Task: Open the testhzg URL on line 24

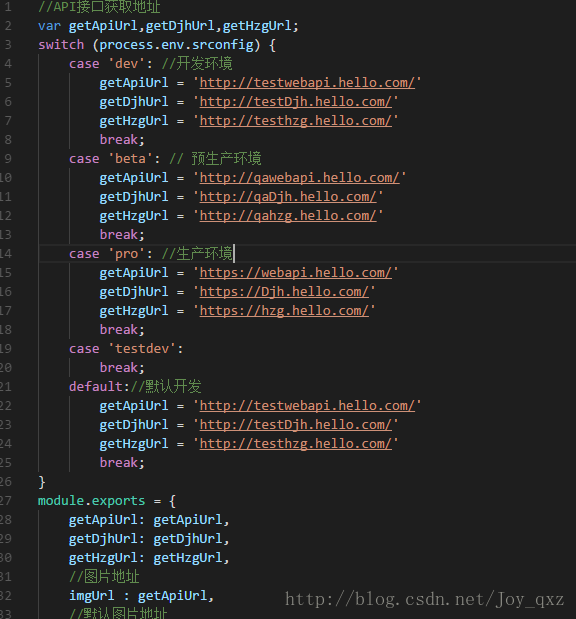Action: pyautogui.click(x=296, y=444)
